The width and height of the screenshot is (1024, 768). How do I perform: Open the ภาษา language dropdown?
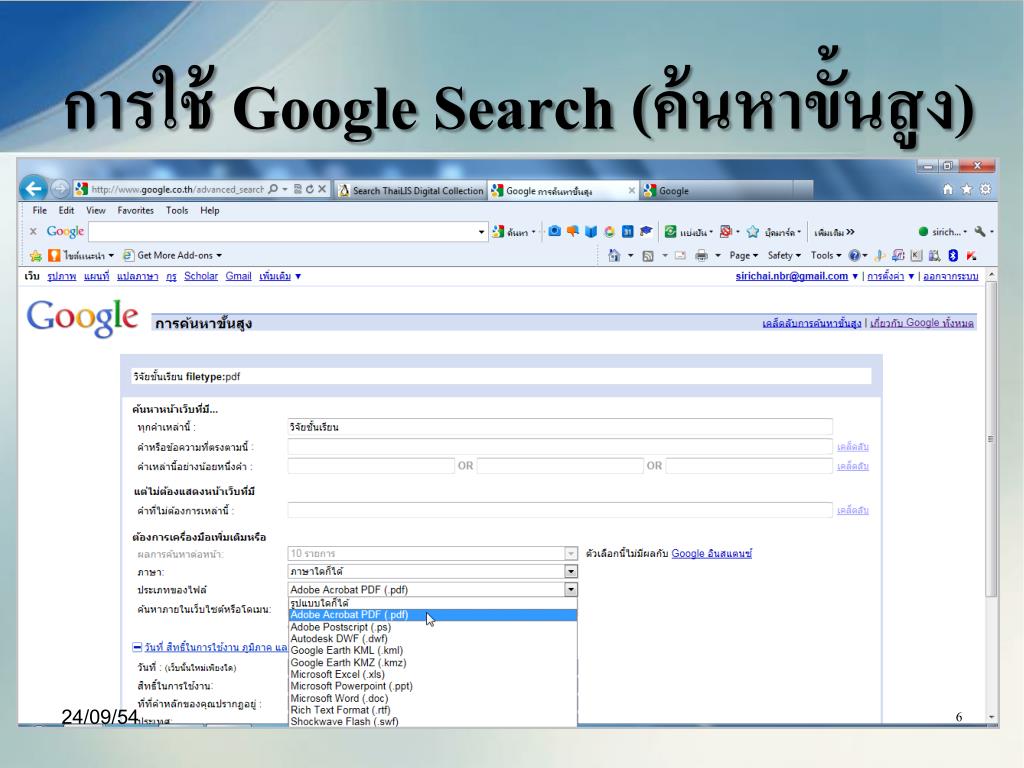tap(432, 571)
